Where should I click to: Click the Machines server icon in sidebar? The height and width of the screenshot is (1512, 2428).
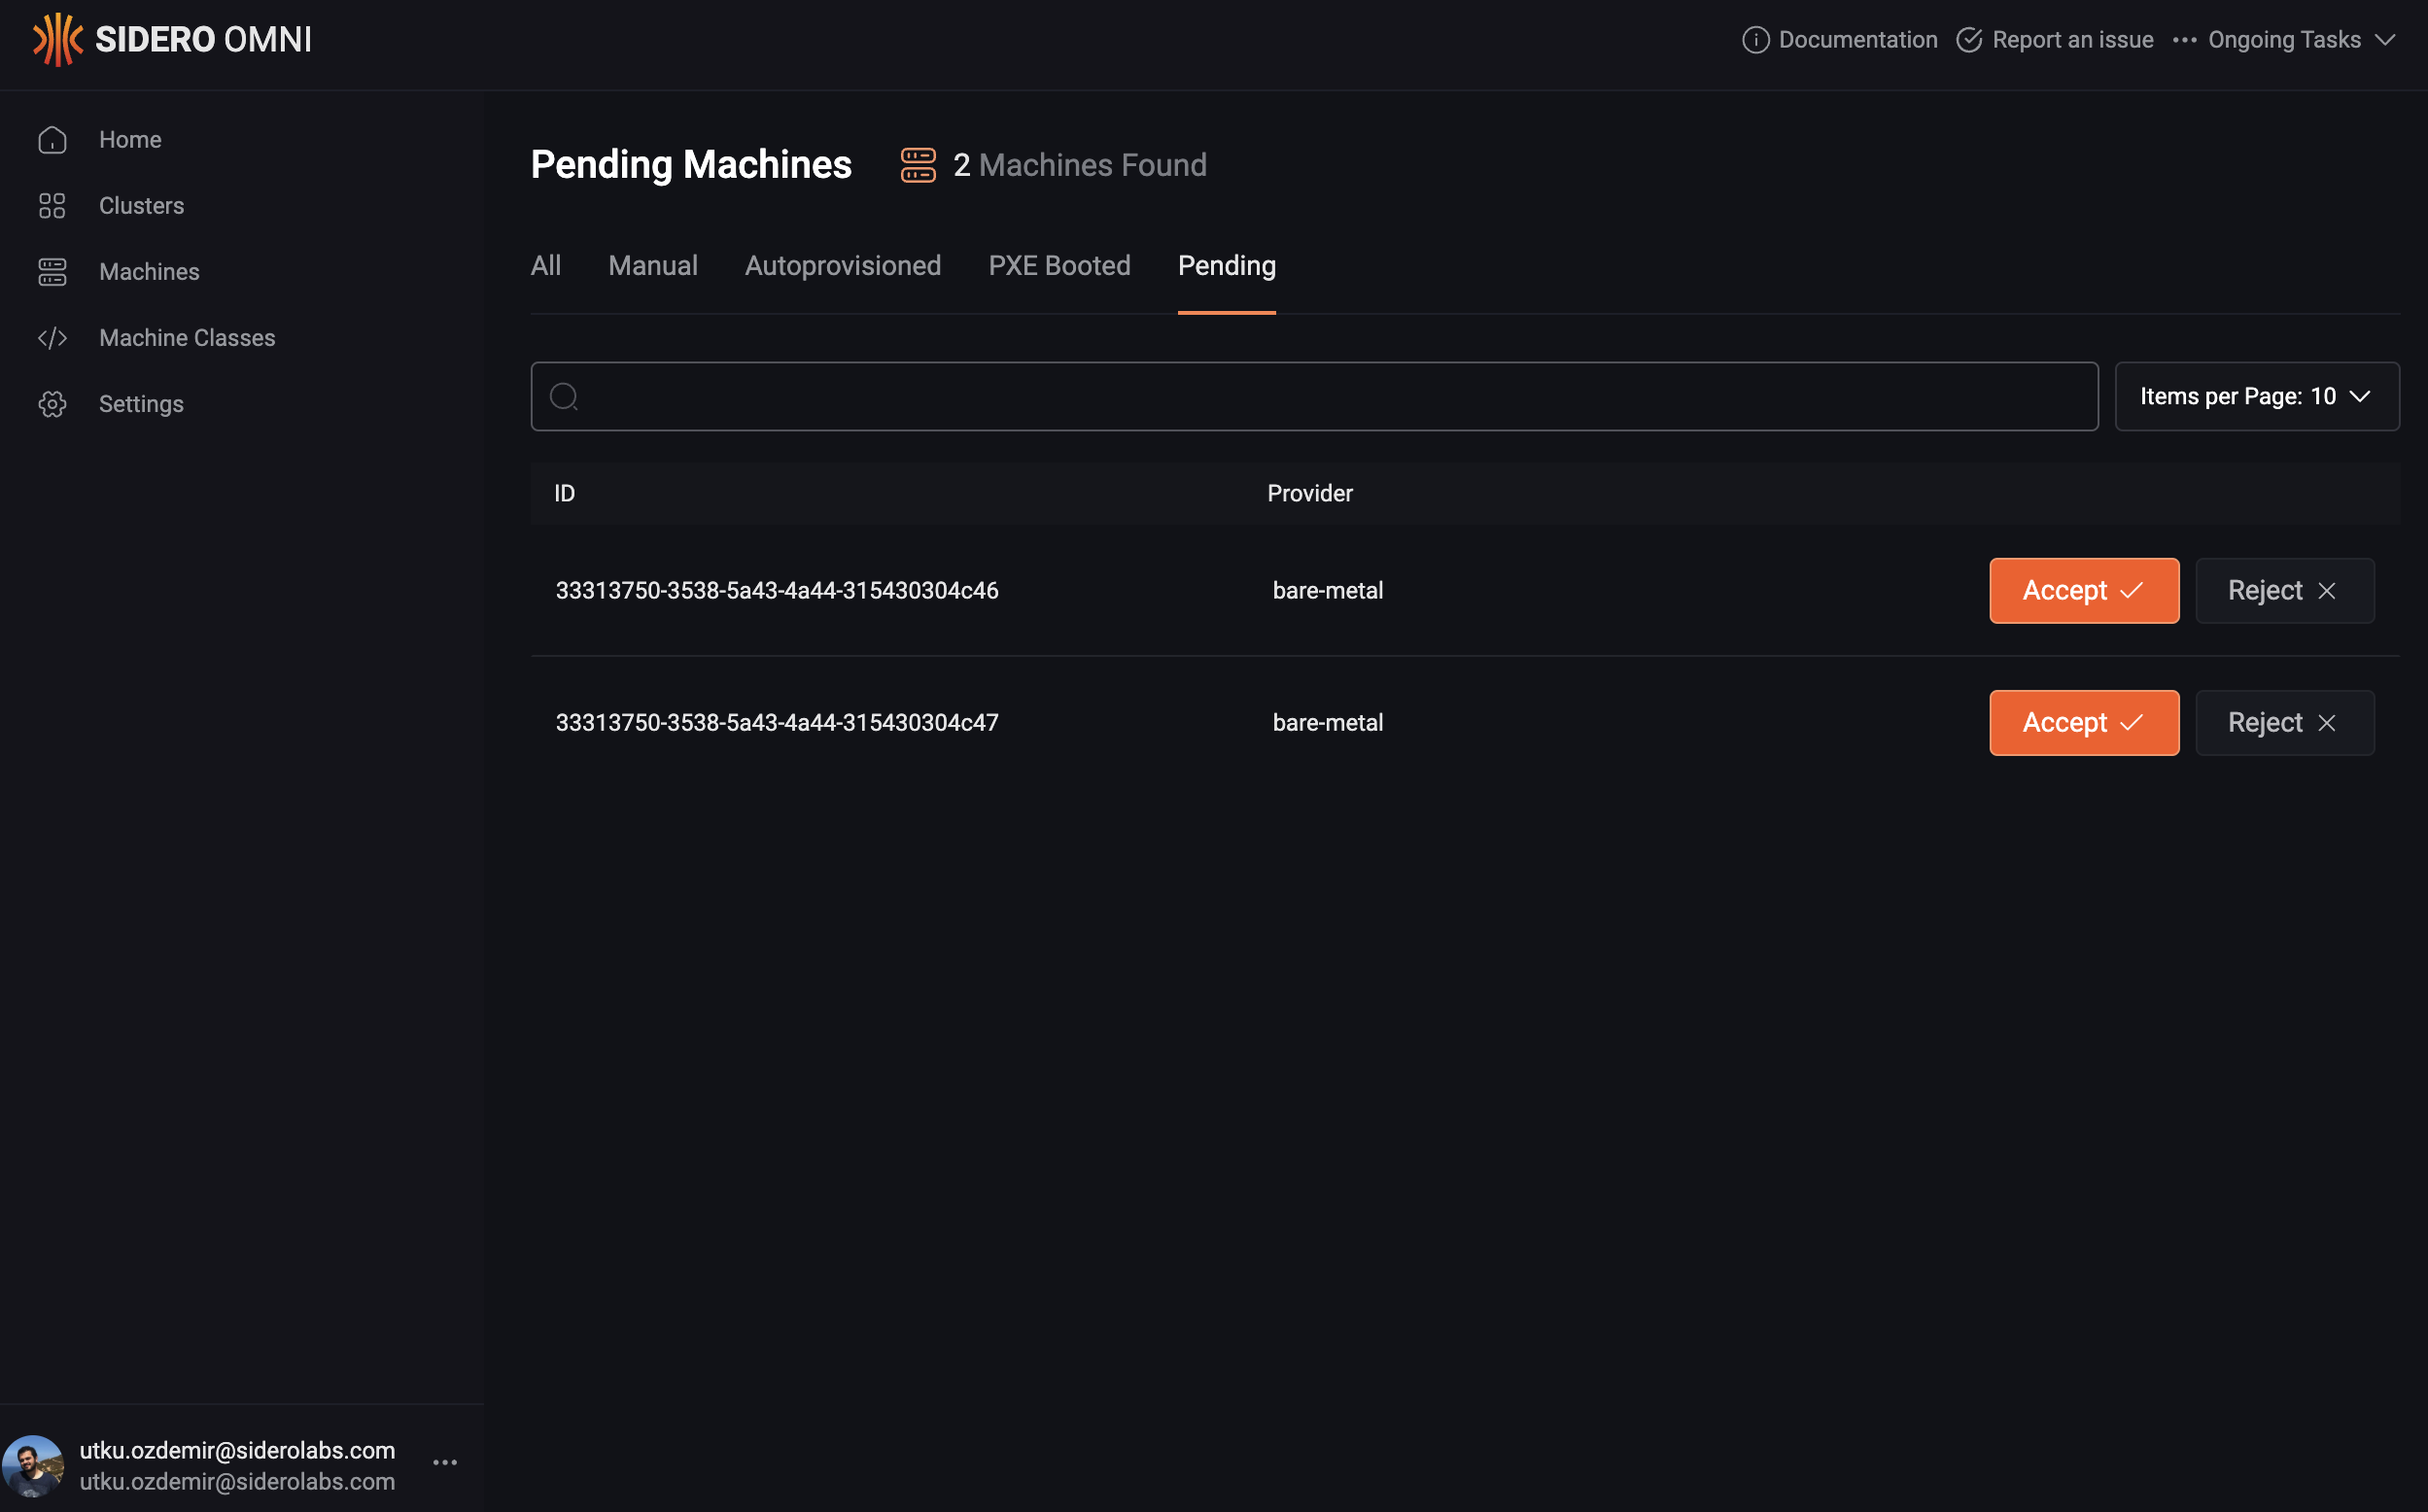pos(52,272)
